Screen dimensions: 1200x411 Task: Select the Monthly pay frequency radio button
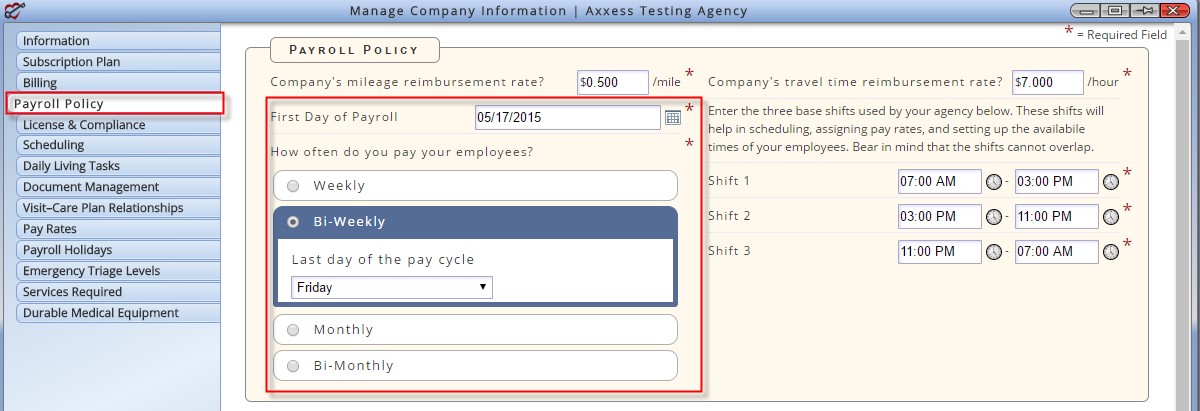293,330
